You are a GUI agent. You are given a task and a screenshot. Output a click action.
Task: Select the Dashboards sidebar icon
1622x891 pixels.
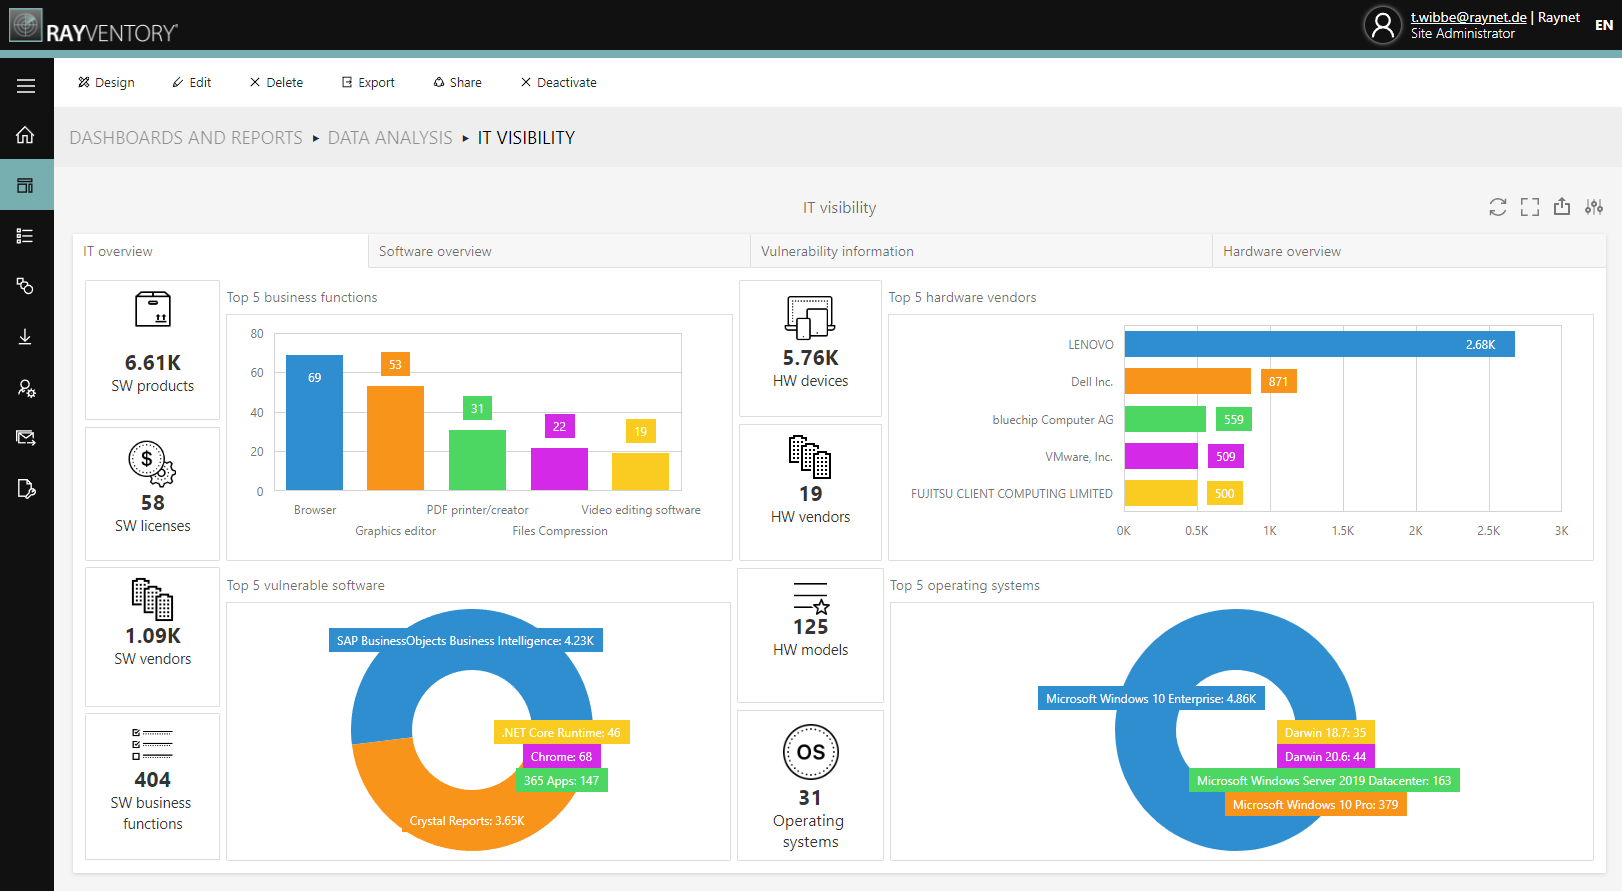pyautogui.click(x=26, y=185)
